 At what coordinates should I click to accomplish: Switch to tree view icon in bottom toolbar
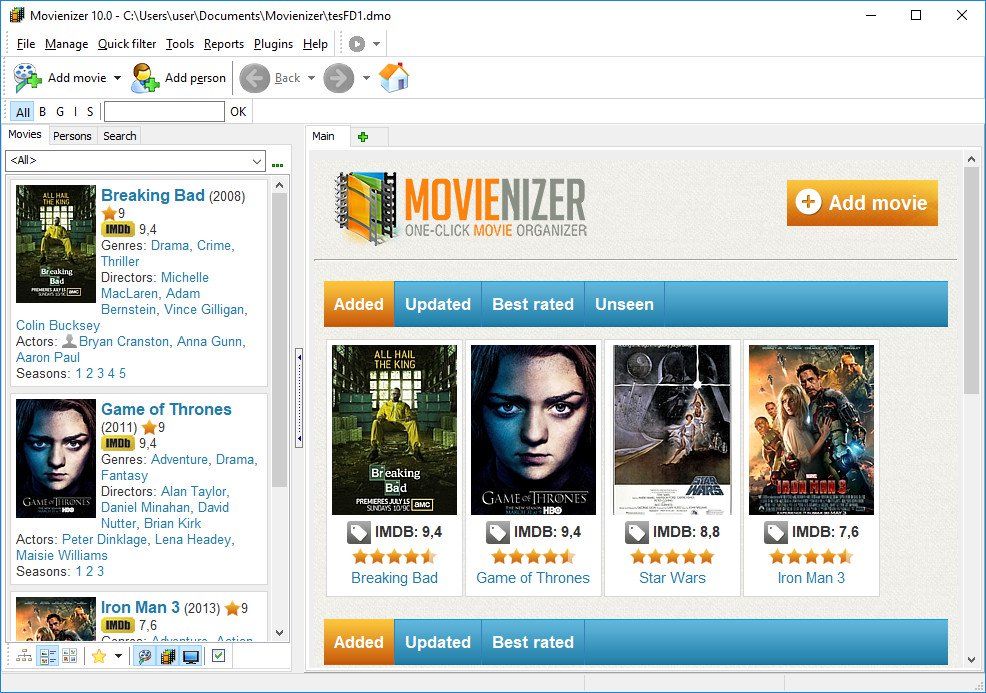point(24,656)
